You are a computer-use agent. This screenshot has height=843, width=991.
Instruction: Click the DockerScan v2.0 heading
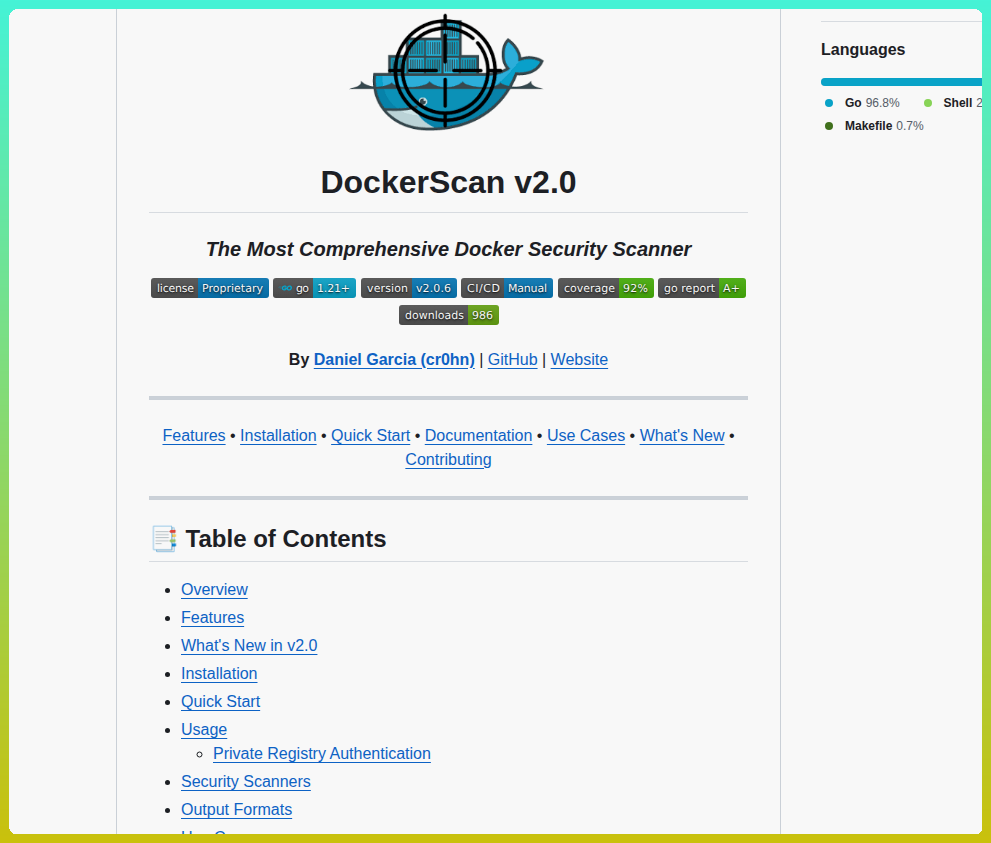click(448, 183)
